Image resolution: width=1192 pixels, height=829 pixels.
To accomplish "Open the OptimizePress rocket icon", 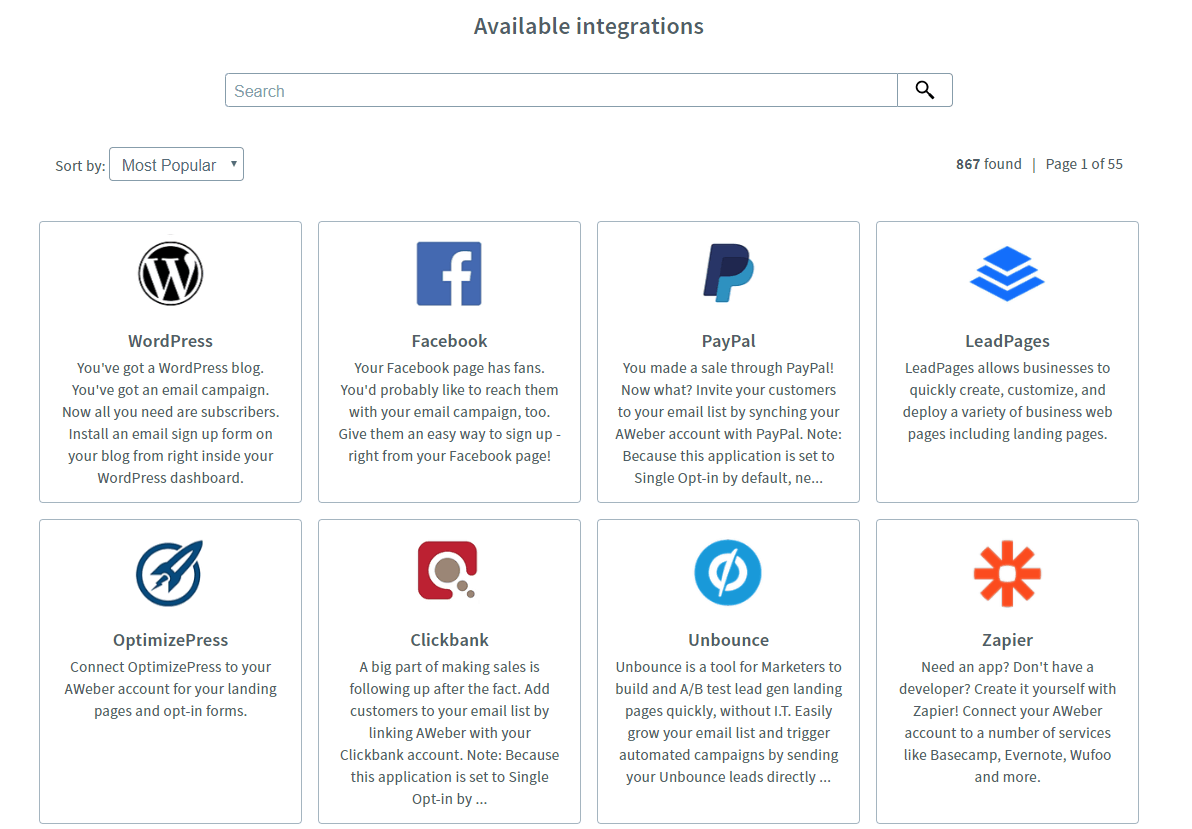I will coord(170,573).
